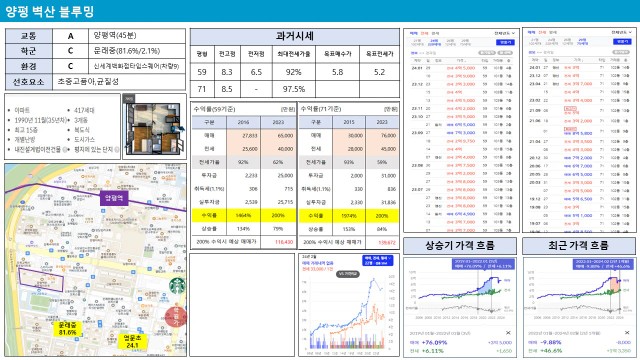Select red 116,430 expected sale price cell
Viewport: 640px width, 360px height.
(278, 242)
